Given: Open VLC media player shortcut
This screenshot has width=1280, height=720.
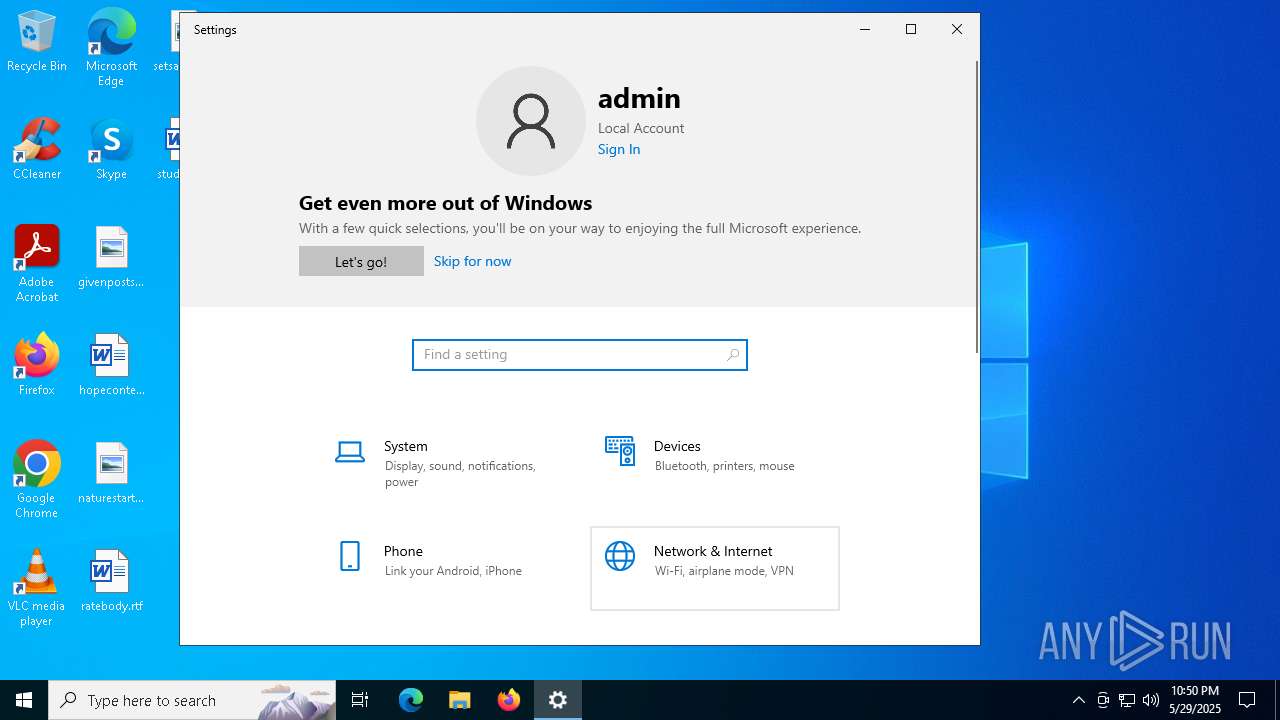Looking at the screenshot, I should point(37,588).
